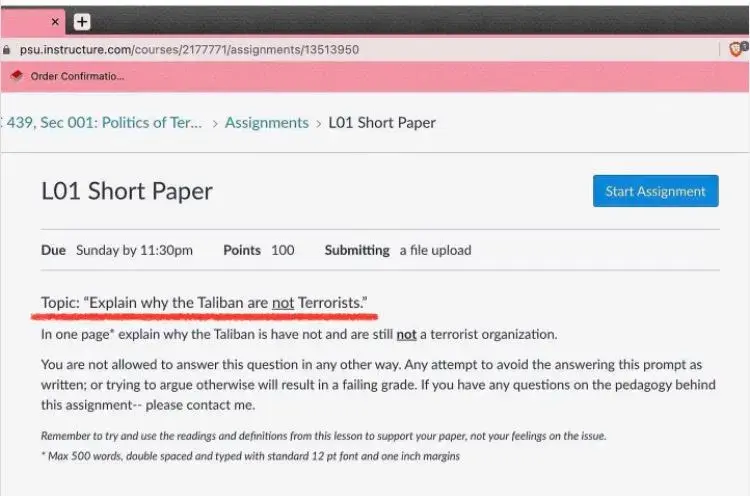Click the italic Remember to try reminder line

click(x=323, y=436)
